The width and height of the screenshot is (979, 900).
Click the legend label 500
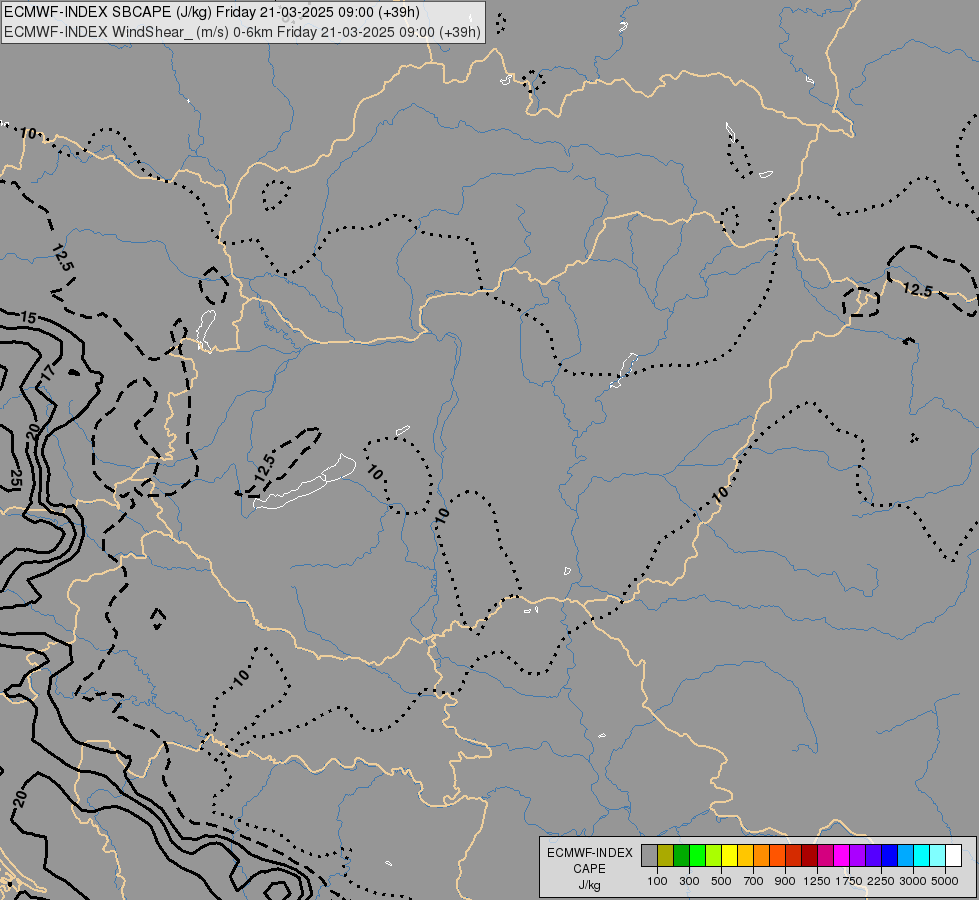pyautogui.click(x=721, y=881)
